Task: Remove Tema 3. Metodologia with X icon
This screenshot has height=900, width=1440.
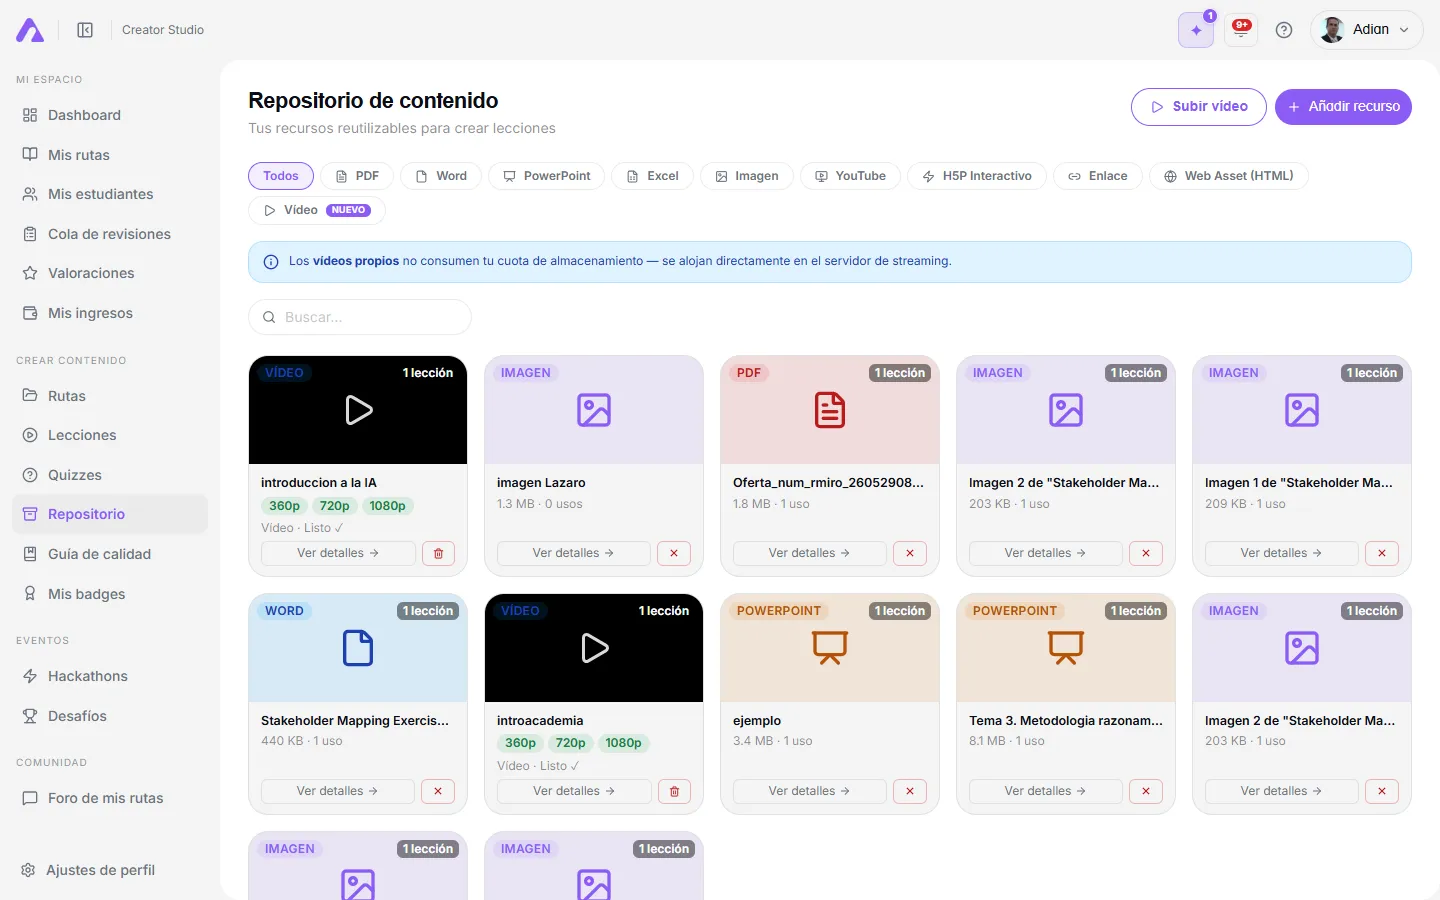Action: (x=1146, y=791)
